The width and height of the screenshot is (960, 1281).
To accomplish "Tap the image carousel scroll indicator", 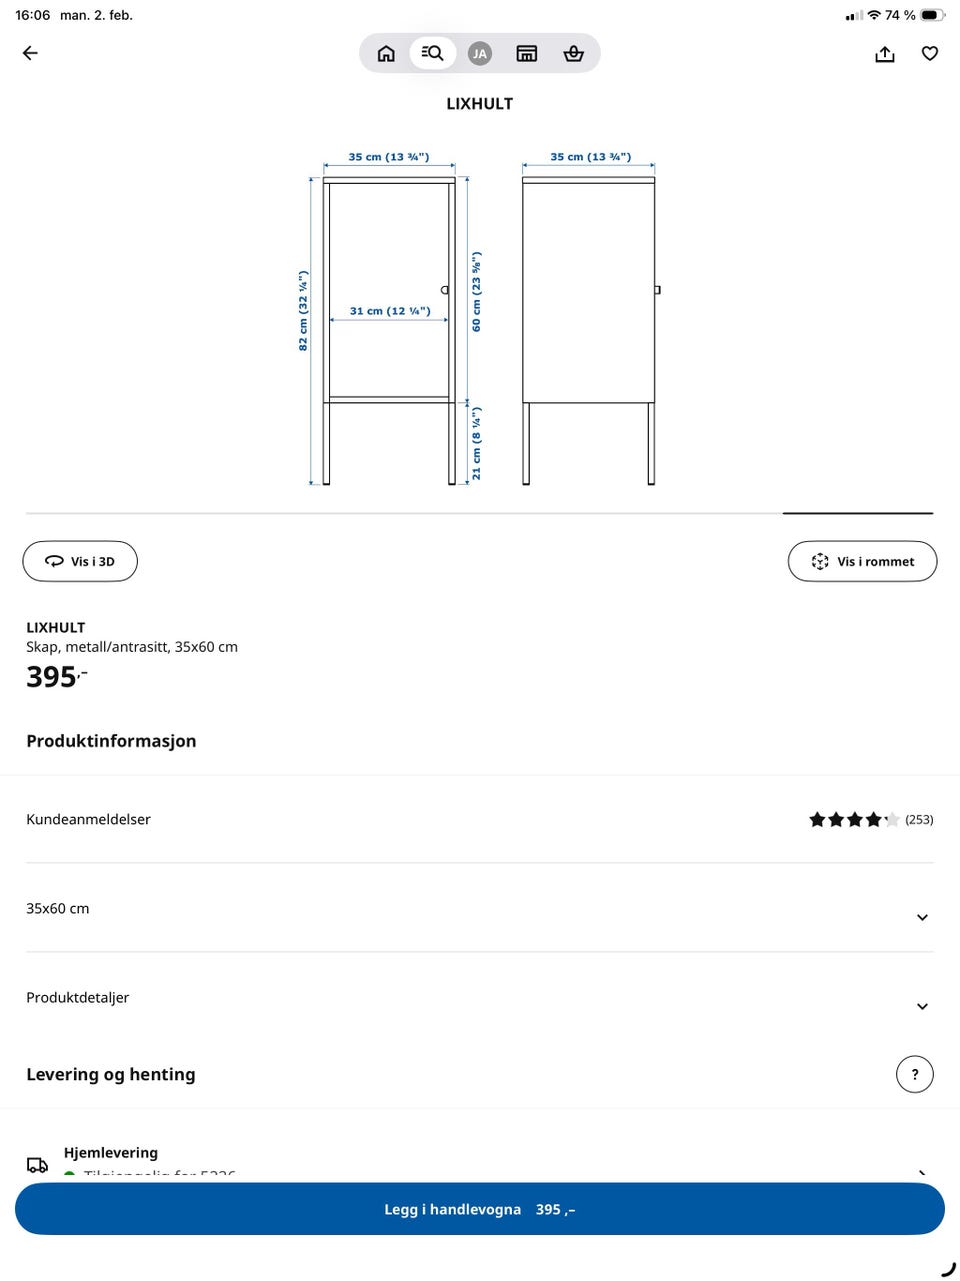I will 857,512.
